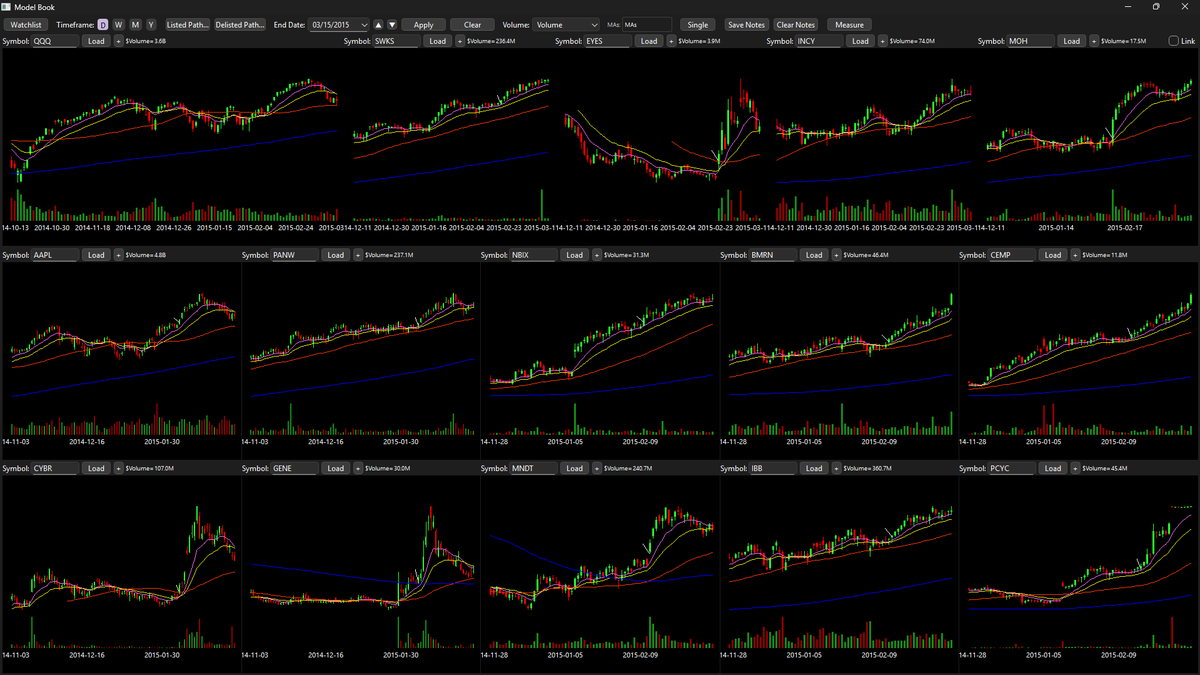Click the $Volume=4.8B label for AAPL
The width and height of the screenshot is (1200, 675).
click(x=146, y=255)
